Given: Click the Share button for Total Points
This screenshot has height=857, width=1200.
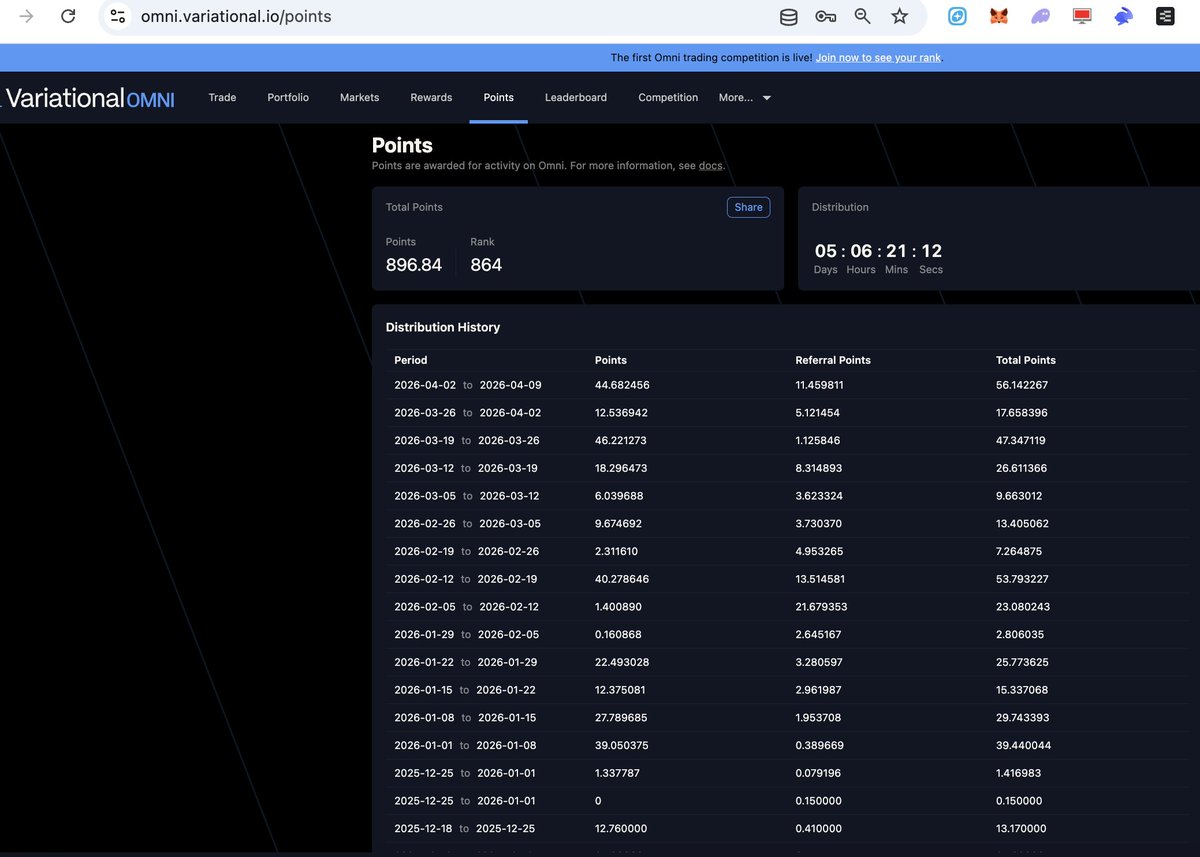Looking at the screenshot, I should tap(748, 207).
